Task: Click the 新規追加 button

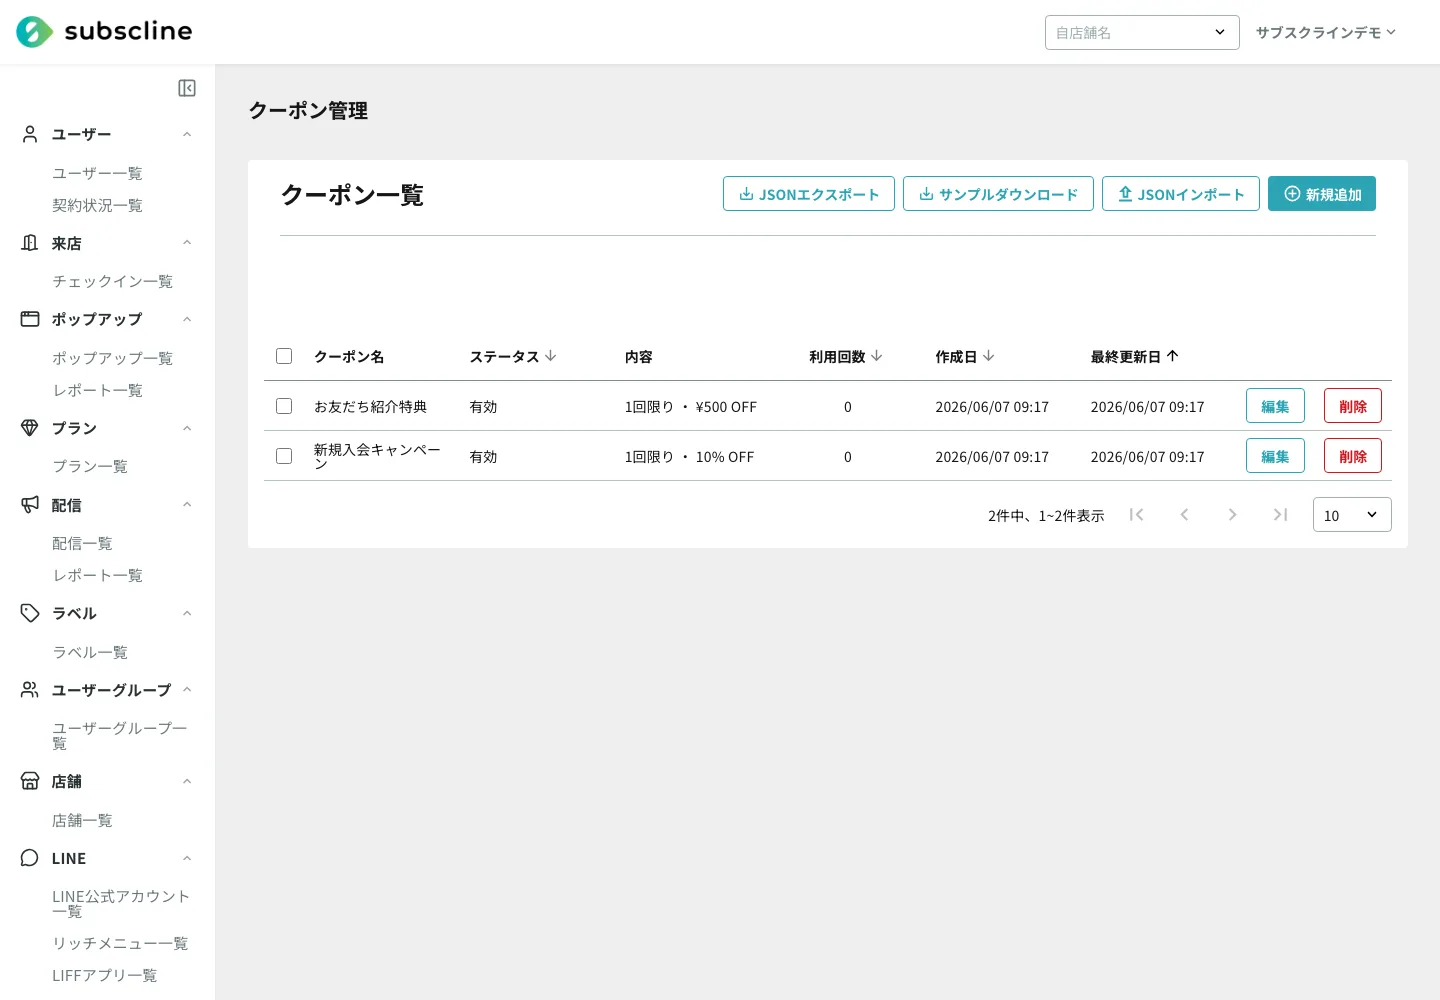Action: [x=1322, y=194]
